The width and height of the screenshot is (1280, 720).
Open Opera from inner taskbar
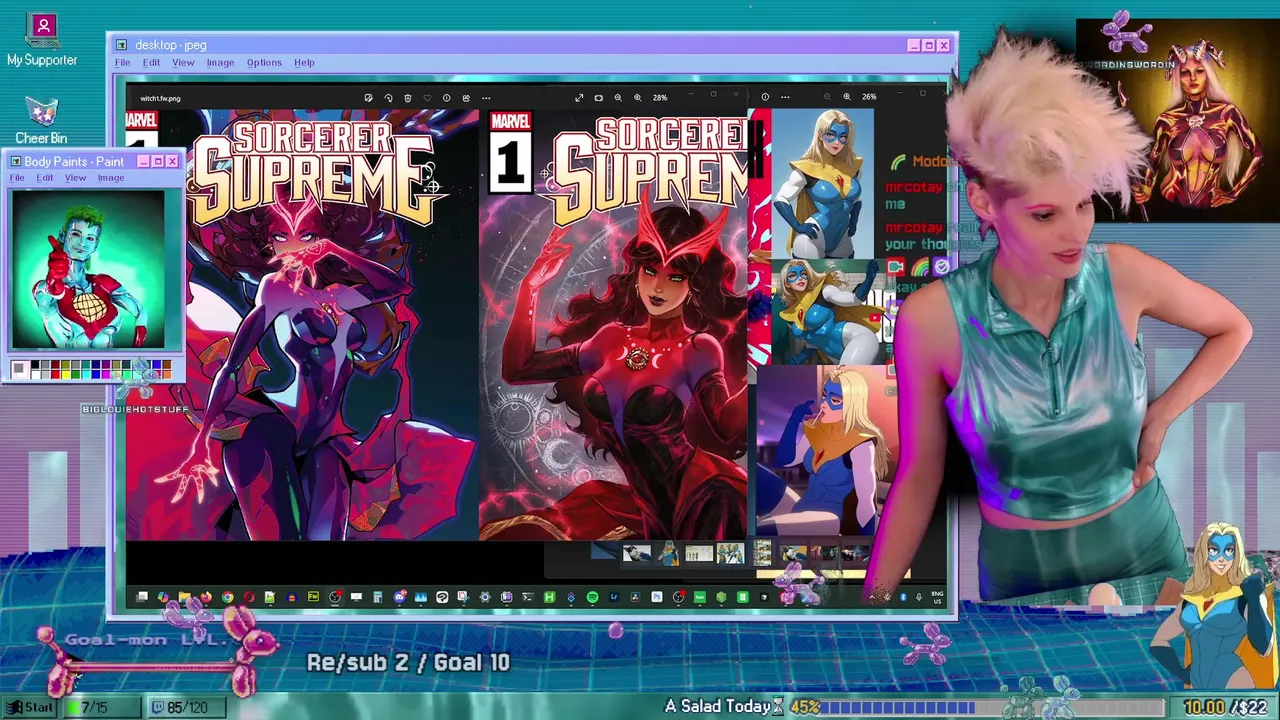coord(249,597)
